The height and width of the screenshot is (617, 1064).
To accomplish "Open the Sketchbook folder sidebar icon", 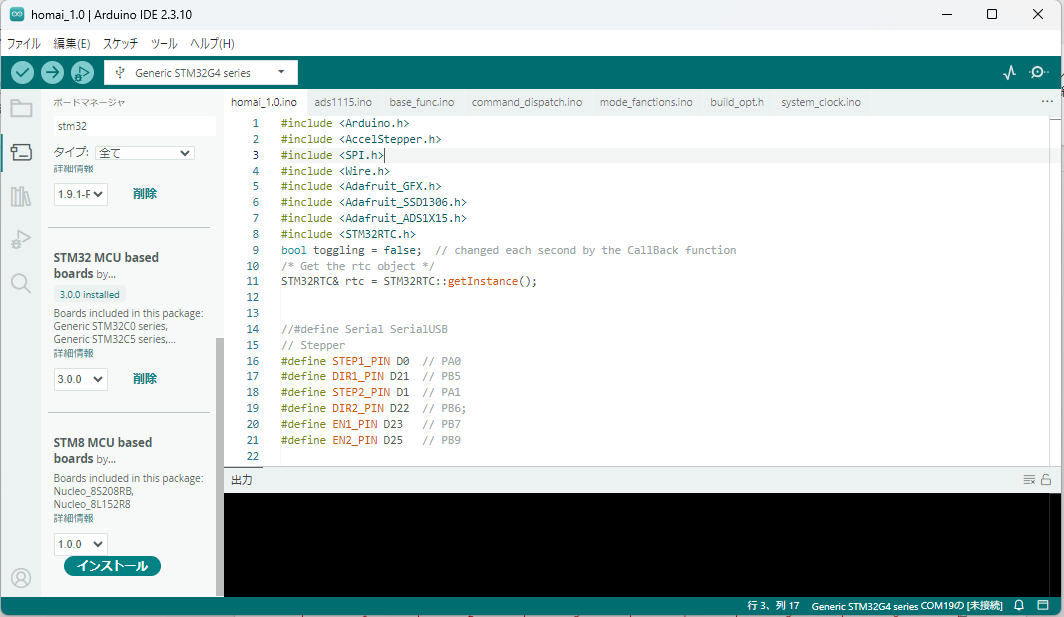I will 21,109.
